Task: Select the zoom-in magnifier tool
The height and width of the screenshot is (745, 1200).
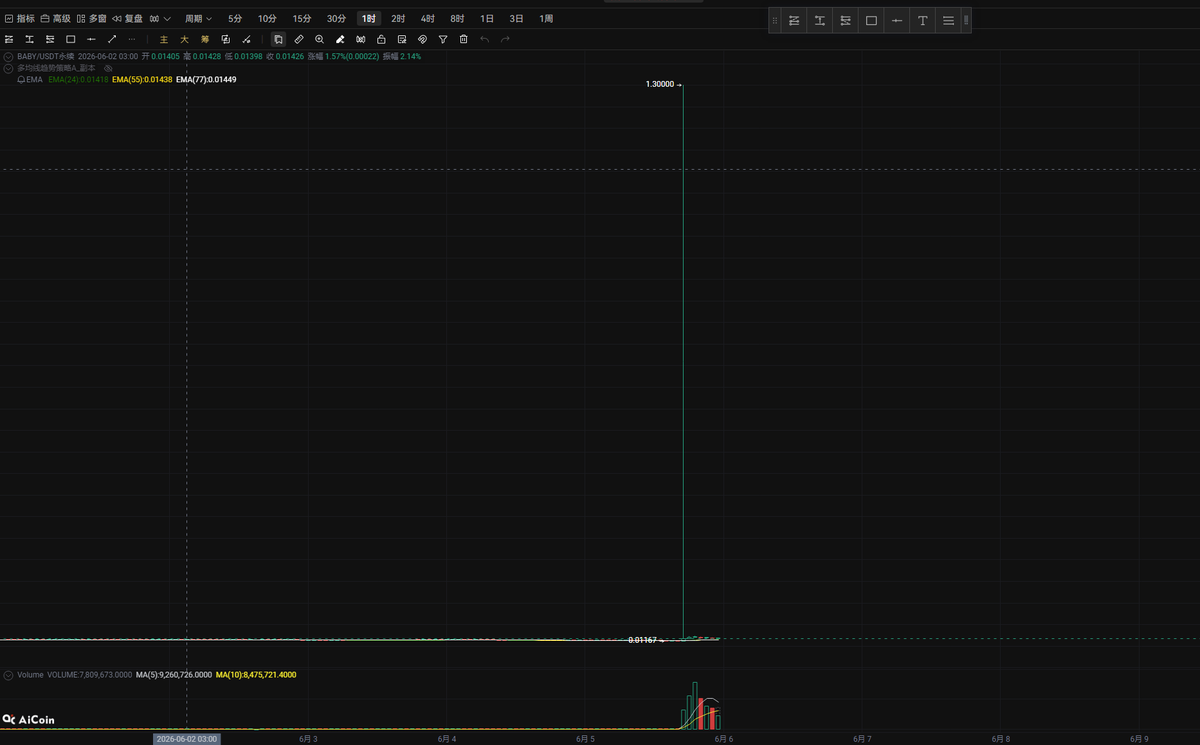Action: point(319,39)
